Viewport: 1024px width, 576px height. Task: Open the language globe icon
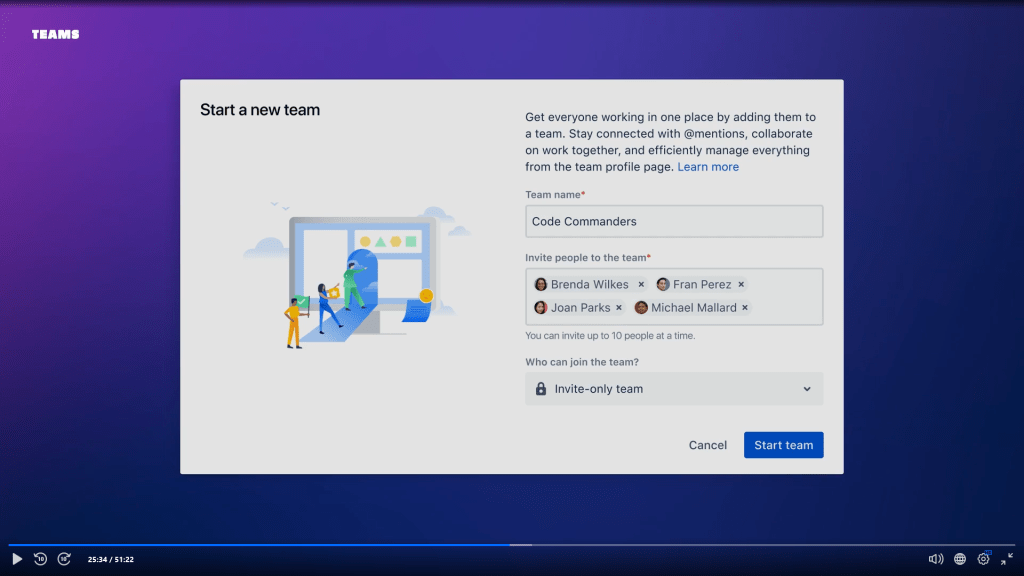[960, 559]
